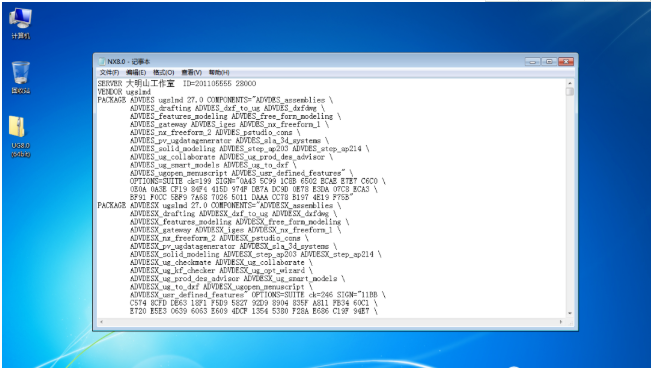The image size is (651, 368).
Task: Place cursor on the SERVER line
Action: (x=176, y=83)
